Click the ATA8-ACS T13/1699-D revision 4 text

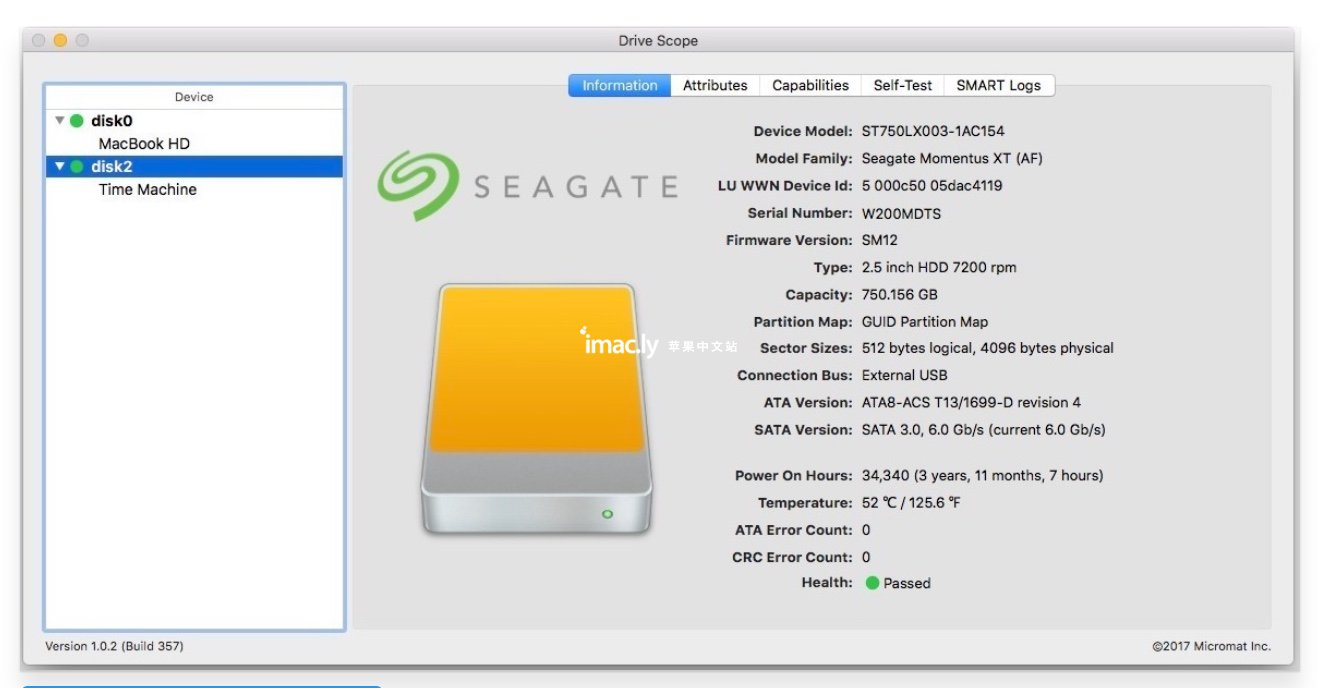point(971,402)
